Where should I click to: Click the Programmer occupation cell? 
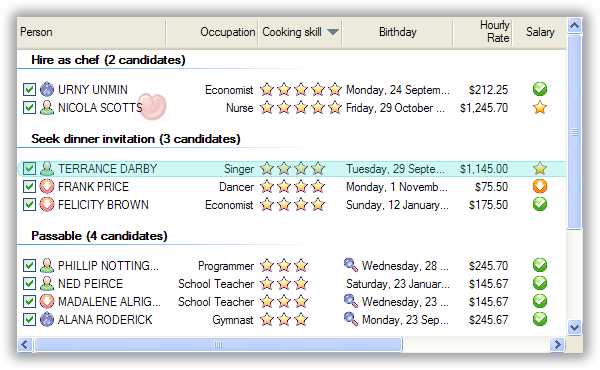pyautogui.click(x=226, y=266)
